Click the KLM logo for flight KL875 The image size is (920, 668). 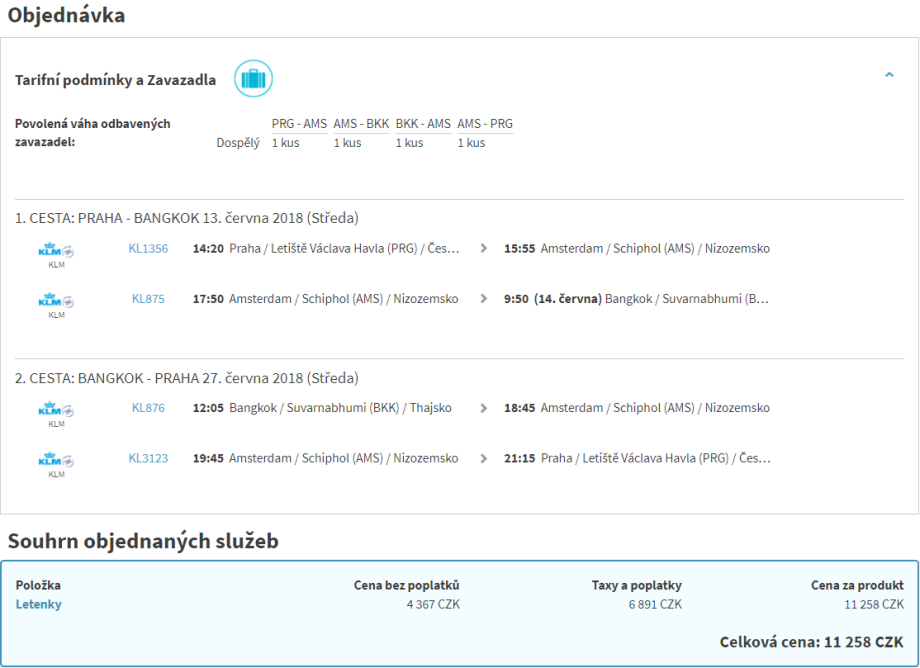(x=56, y=300)
